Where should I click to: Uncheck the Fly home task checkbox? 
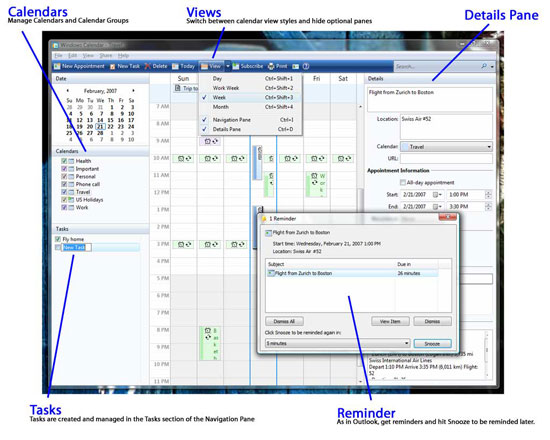tap(58, 239)
